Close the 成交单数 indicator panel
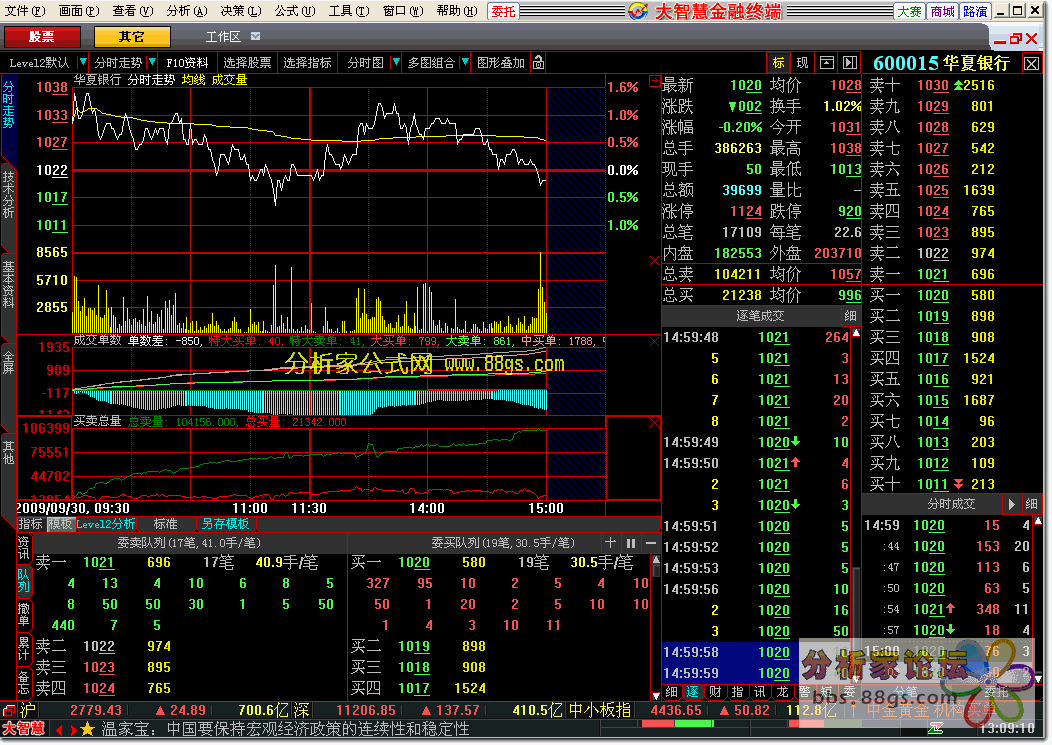The width and height of the screenshot is (1052, 745). 654,342
